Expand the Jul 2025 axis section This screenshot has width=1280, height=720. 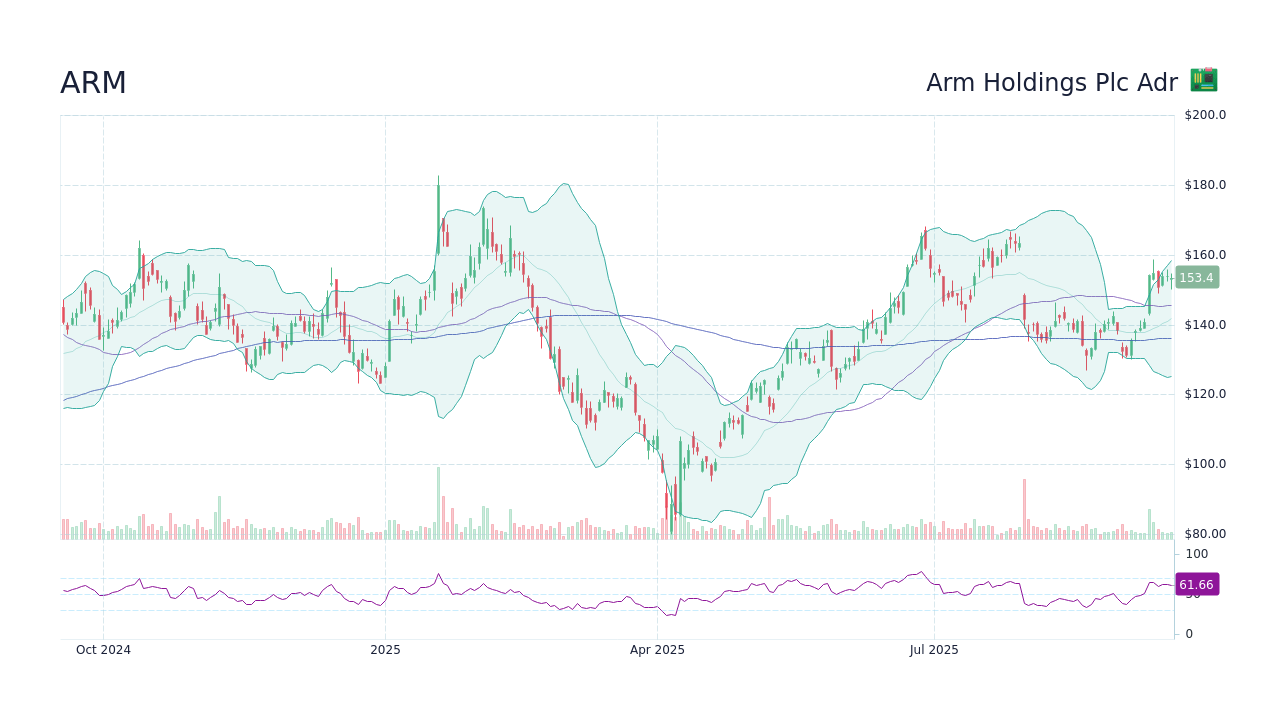(934, 650)
